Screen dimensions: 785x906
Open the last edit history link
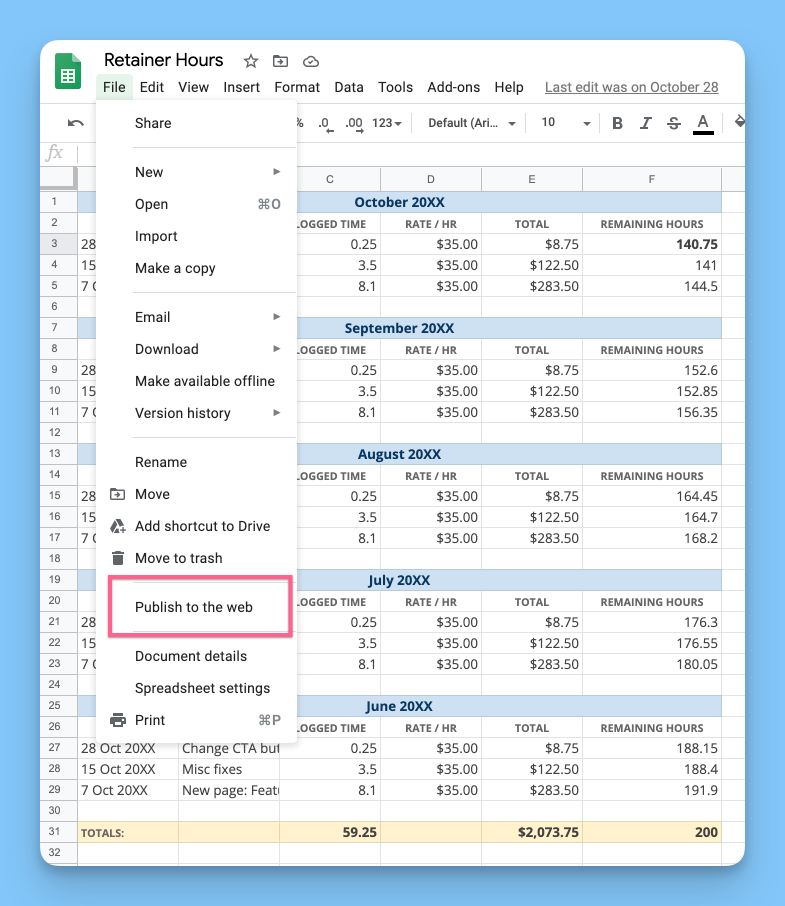pos(631,87)
